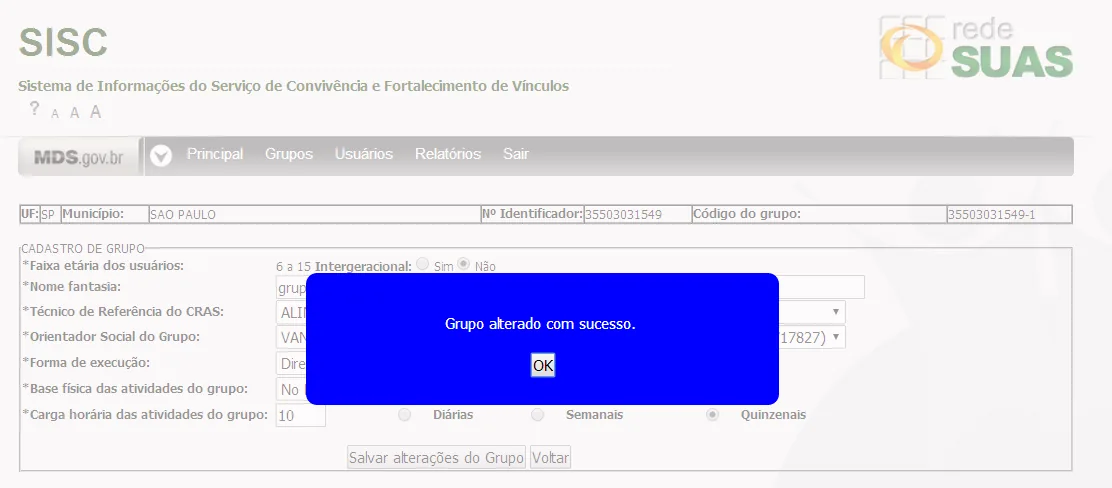The width and height of the screenshot is (1112, 488).
Task: Click the Nome fantasia text field
Action: tap(570, 287)
